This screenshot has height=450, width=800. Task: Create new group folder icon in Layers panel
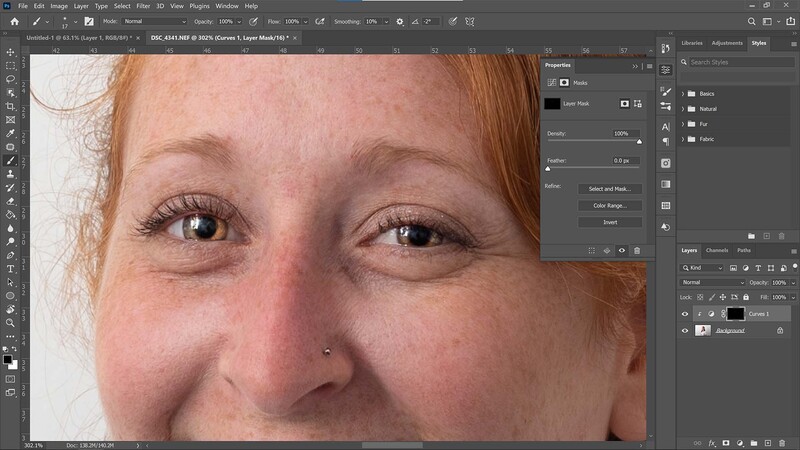[754, 443]
